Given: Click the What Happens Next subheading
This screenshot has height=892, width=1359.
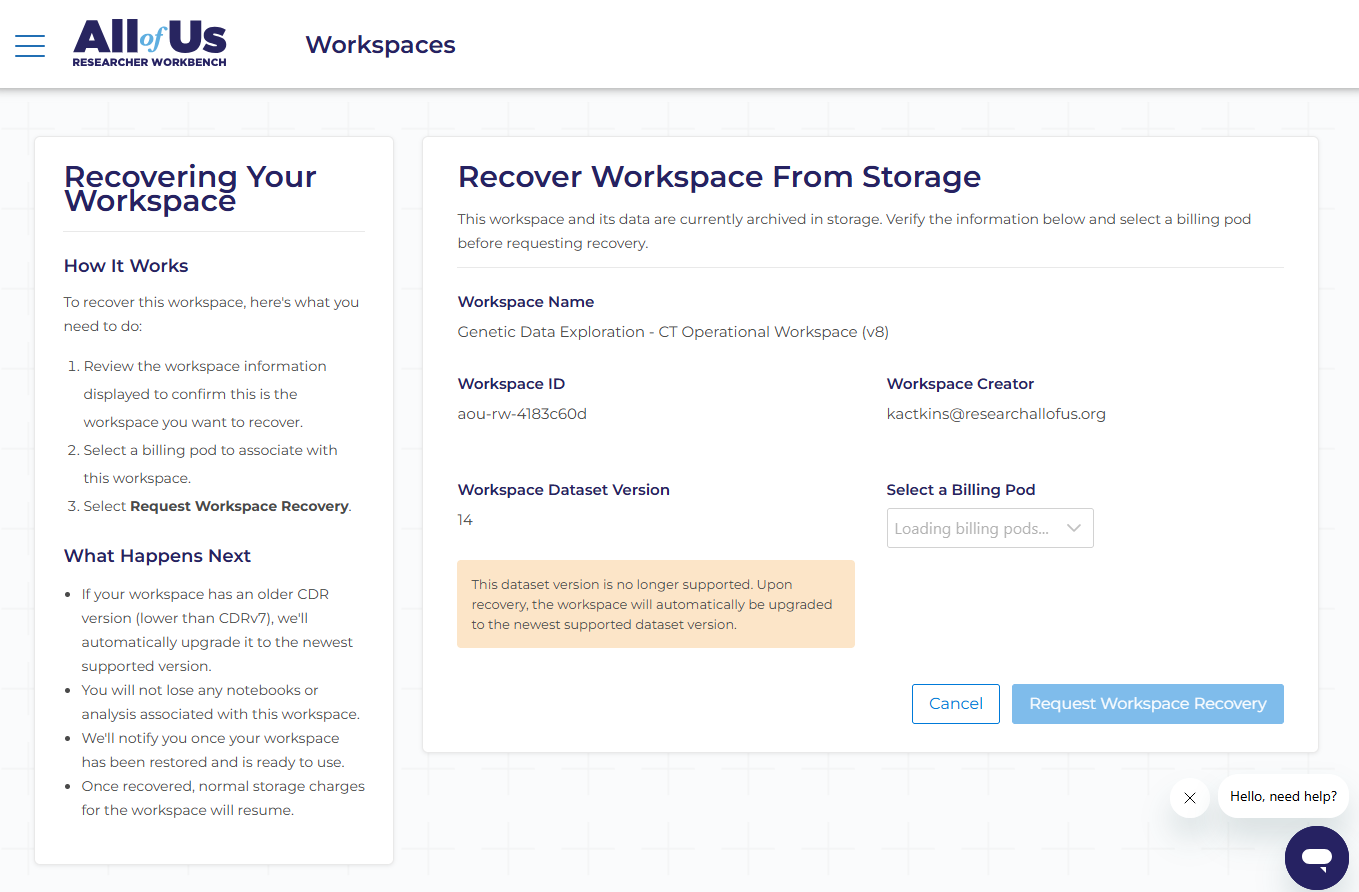Looking at the screenshot, I should [157, 556].
